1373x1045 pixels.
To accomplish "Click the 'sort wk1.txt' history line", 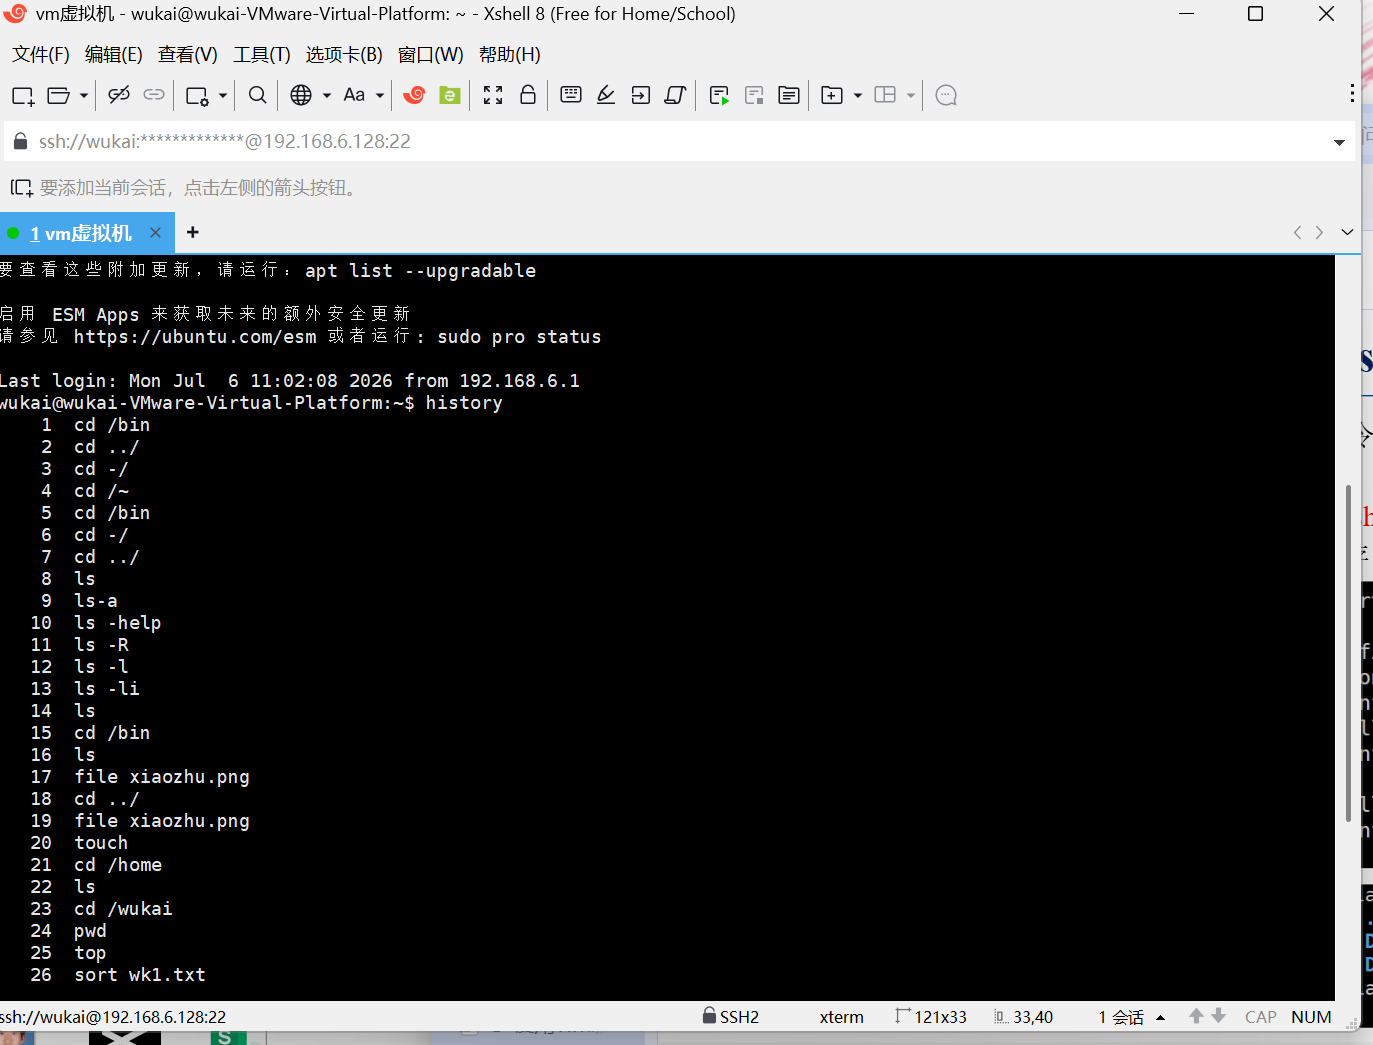I will (140, 975).
